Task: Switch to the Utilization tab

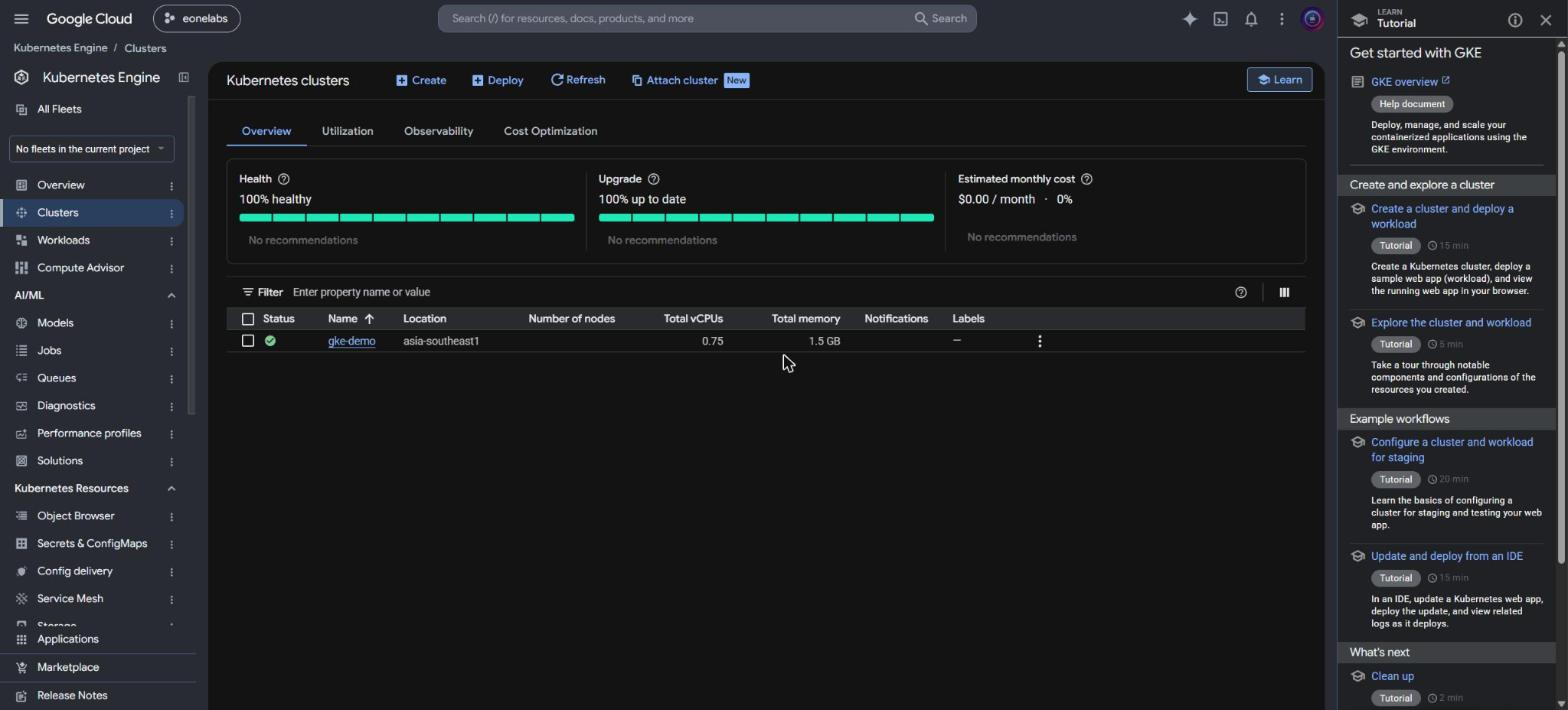Action: (x=347, y=131)
